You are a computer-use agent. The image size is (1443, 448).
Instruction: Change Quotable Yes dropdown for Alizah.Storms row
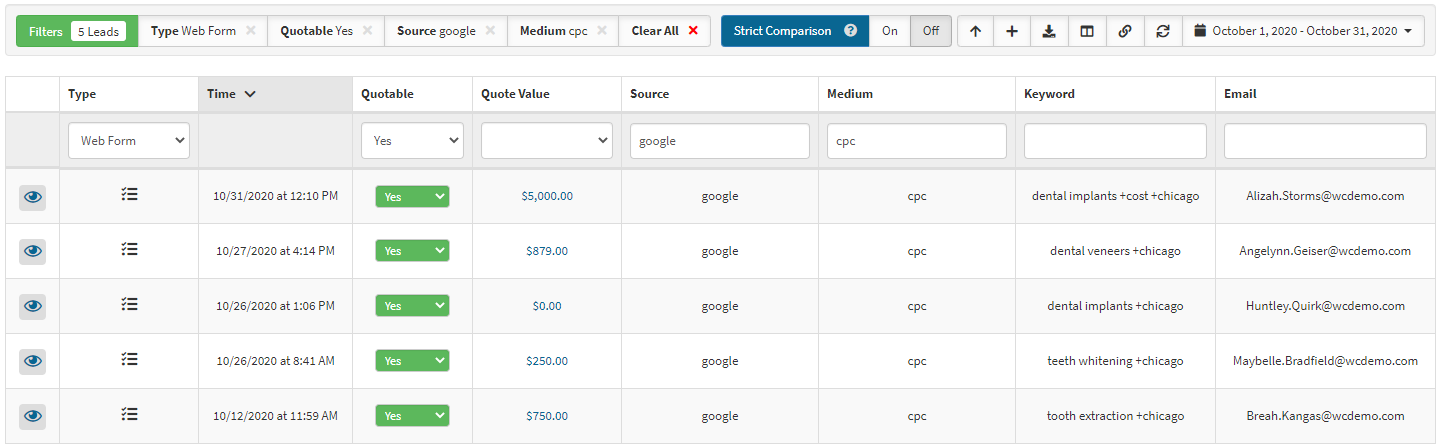412,197
